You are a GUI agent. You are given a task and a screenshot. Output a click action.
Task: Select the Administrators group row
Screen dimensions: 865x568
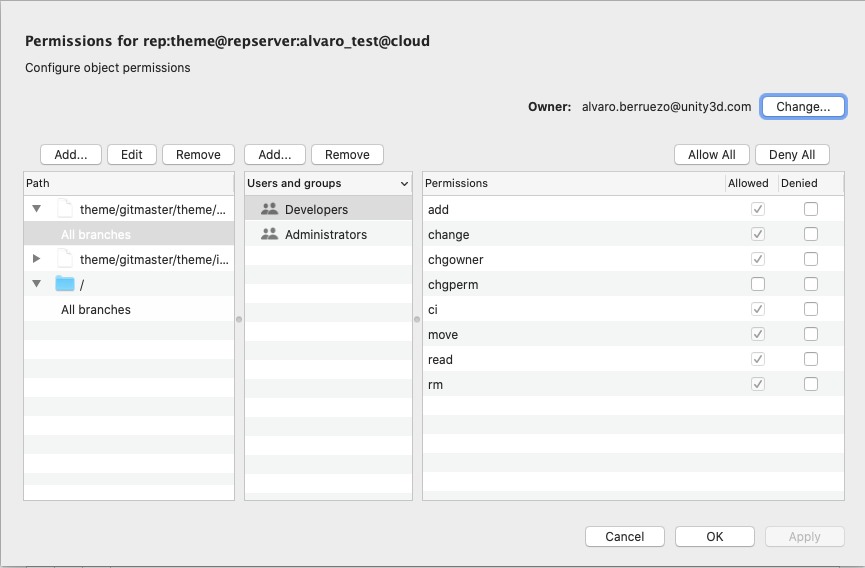point(328,234)
